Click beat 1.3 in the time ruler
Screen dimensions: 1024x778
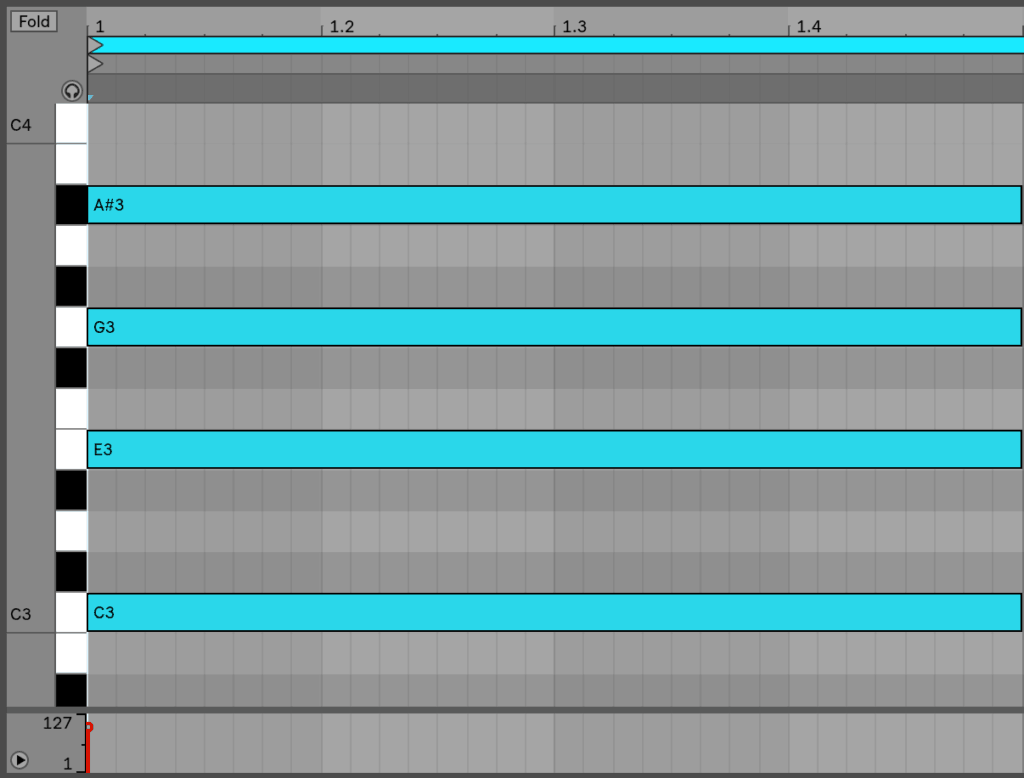pos(575,27)
